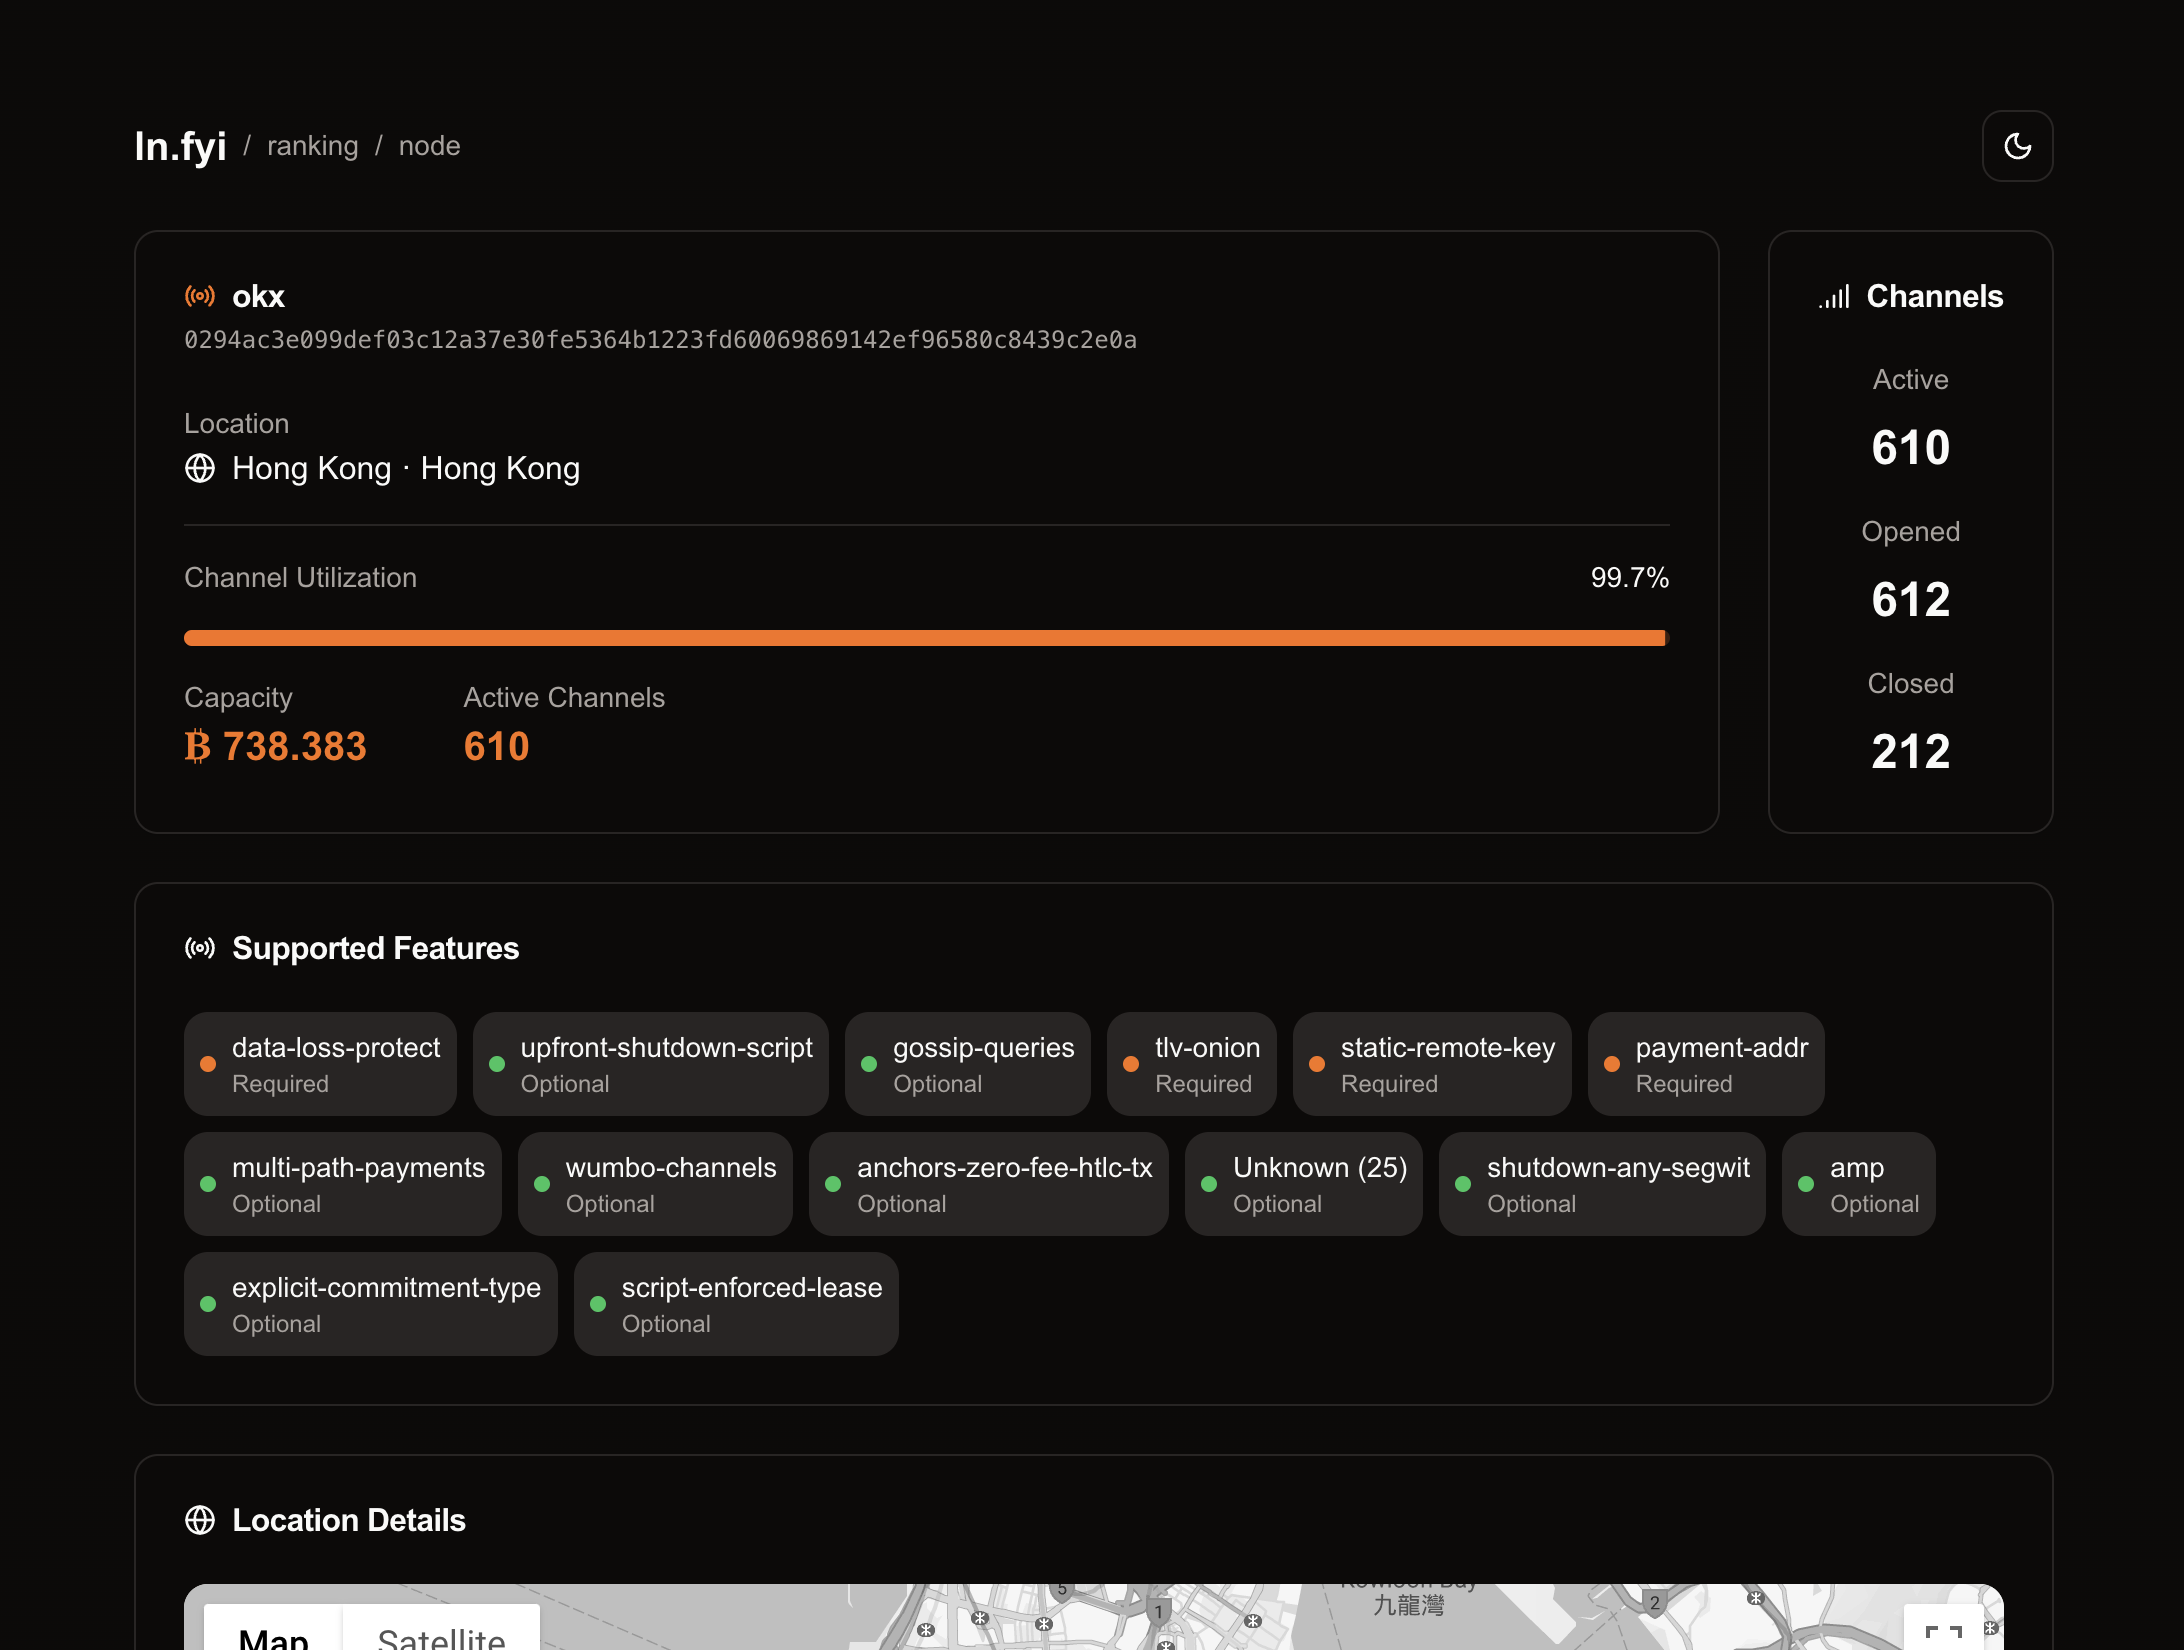Select the node public key hash
2184x1650 pixels.
point(660,340)
